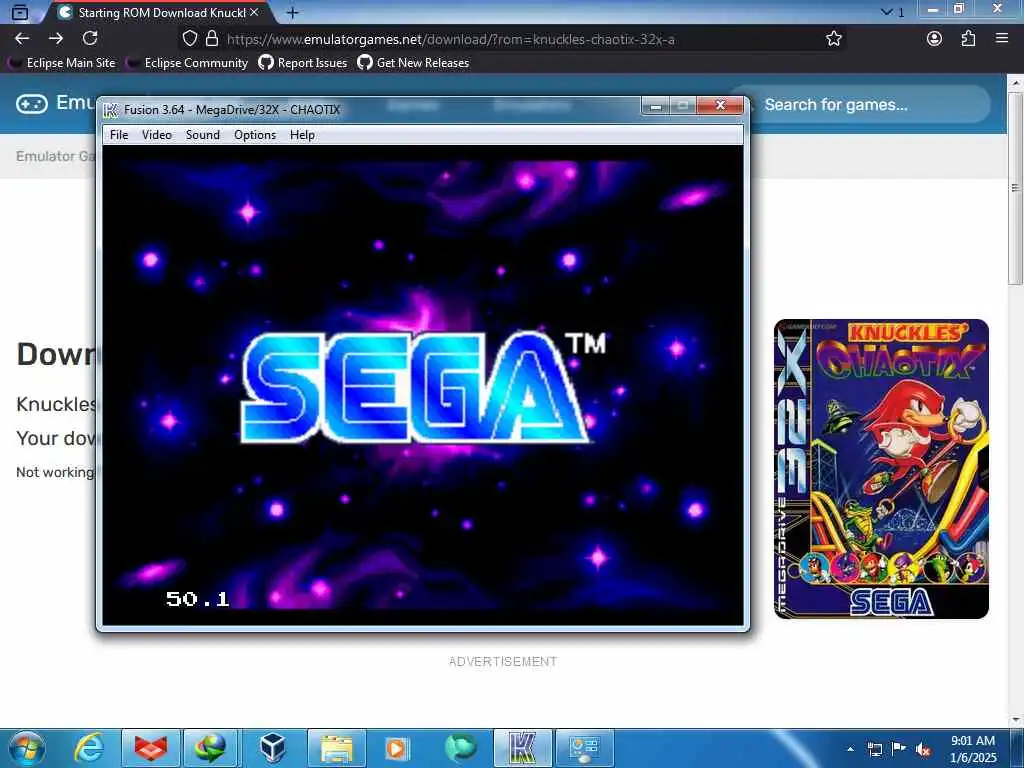The width and height of the screenshot is (1024, 768).
Task: Open the Get New Releases bookmark
Action: tap(413, 63)
